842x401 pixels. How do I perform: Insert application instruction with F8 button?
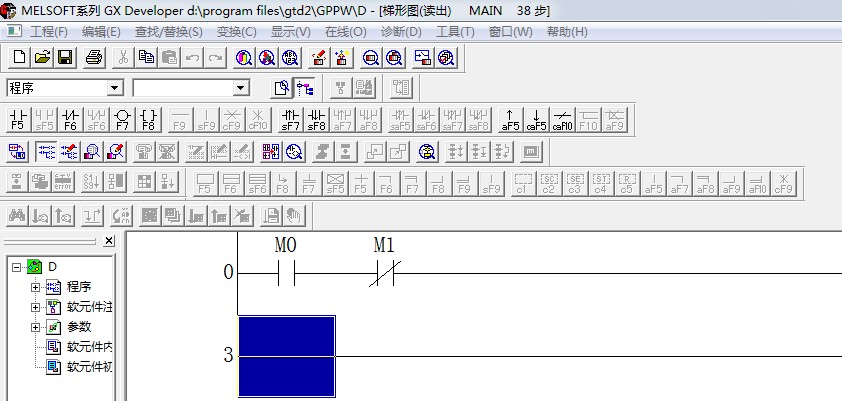coord(148,120)
